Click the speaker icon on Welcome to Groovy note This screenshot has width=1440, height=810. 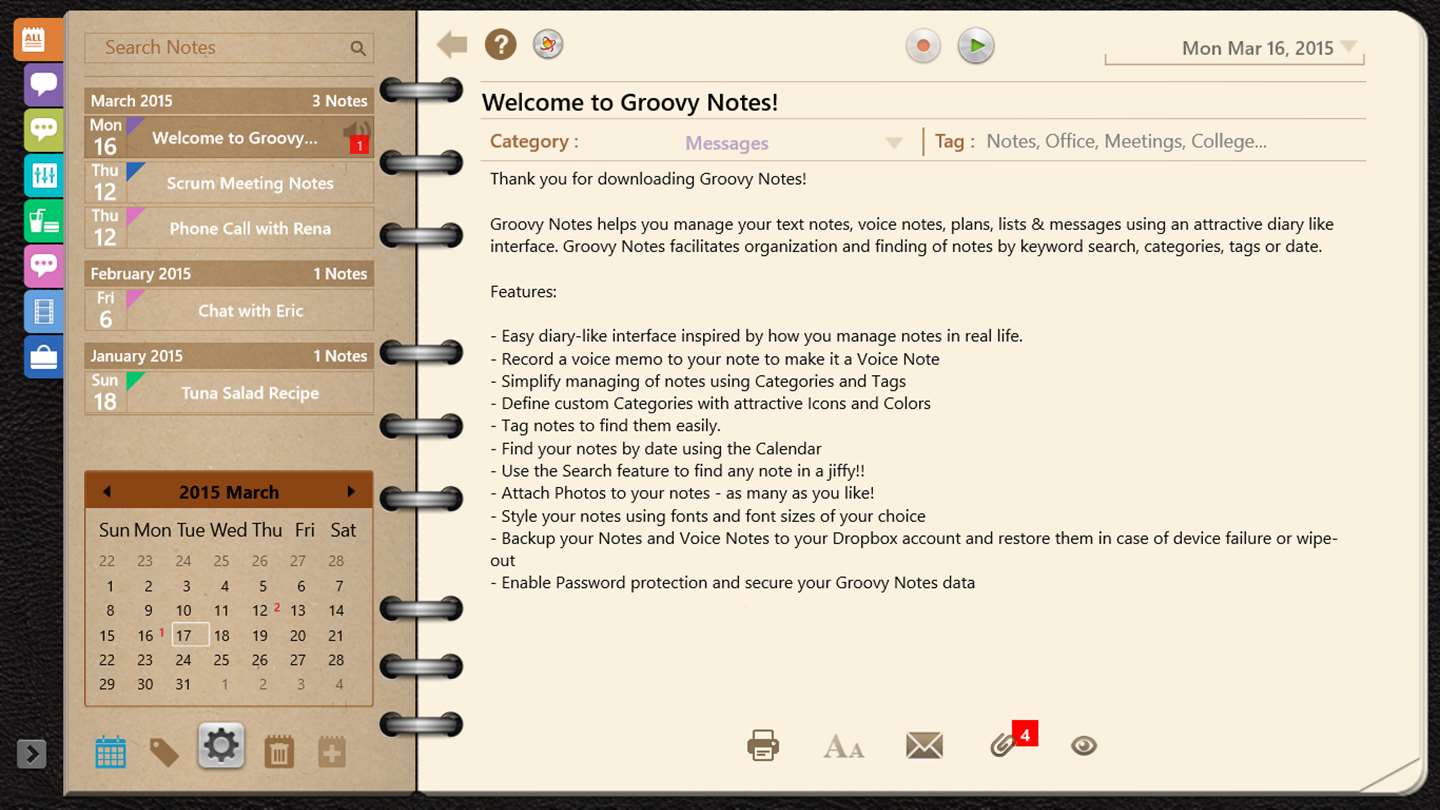pyautogui.click(x=356, y=131)
